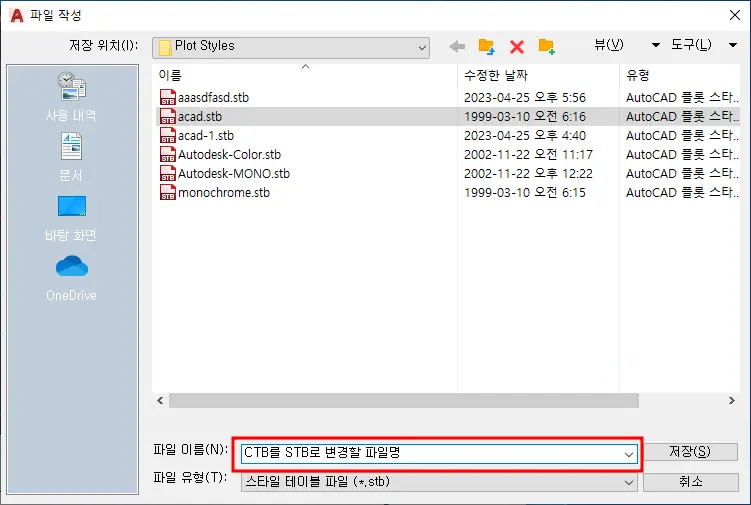Viewport: 751px width, 505px height.
Task: Sort by the 이름 column header
Action: [170, 75]
